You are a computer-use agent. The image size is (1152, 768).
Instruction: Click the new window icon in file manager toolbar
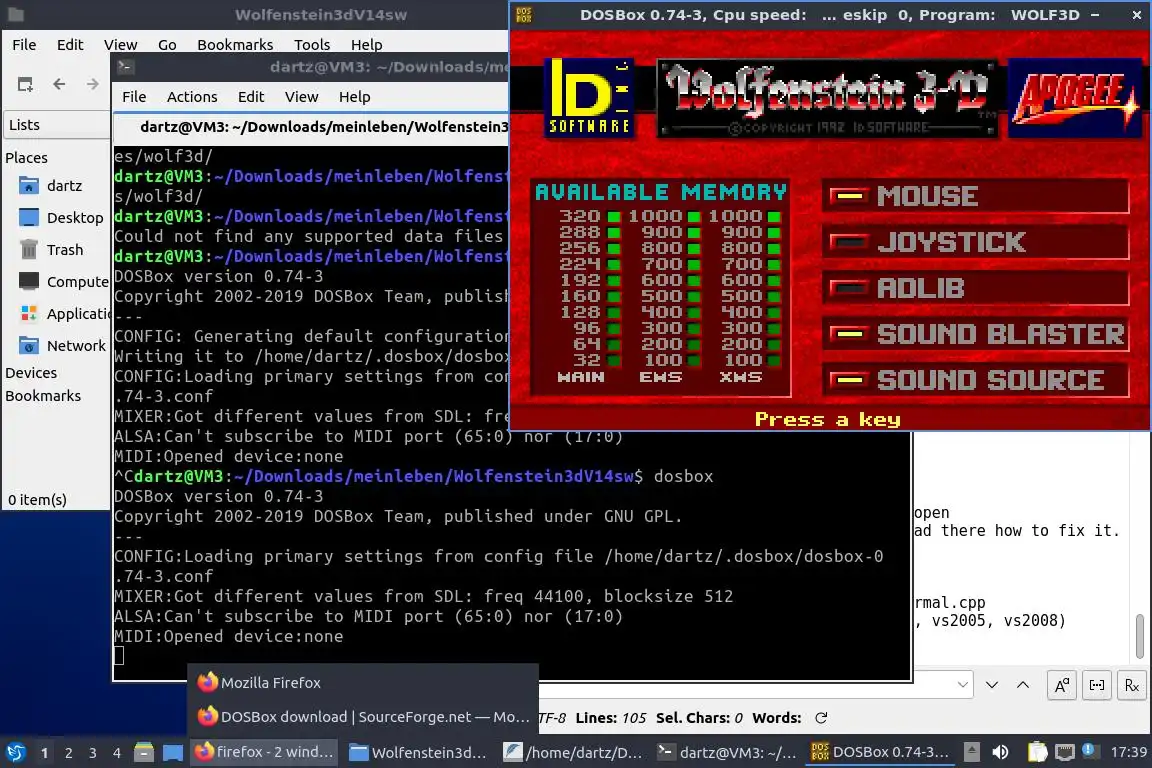pyautogui.click(x=25, y=85)
